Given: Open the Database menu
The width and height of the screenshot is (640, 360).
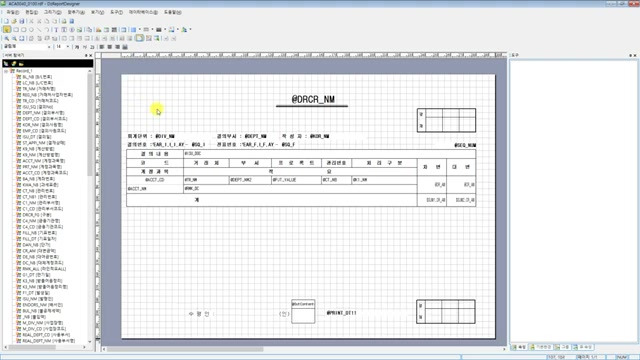Looking at the screenshot, I should point(143,12).
